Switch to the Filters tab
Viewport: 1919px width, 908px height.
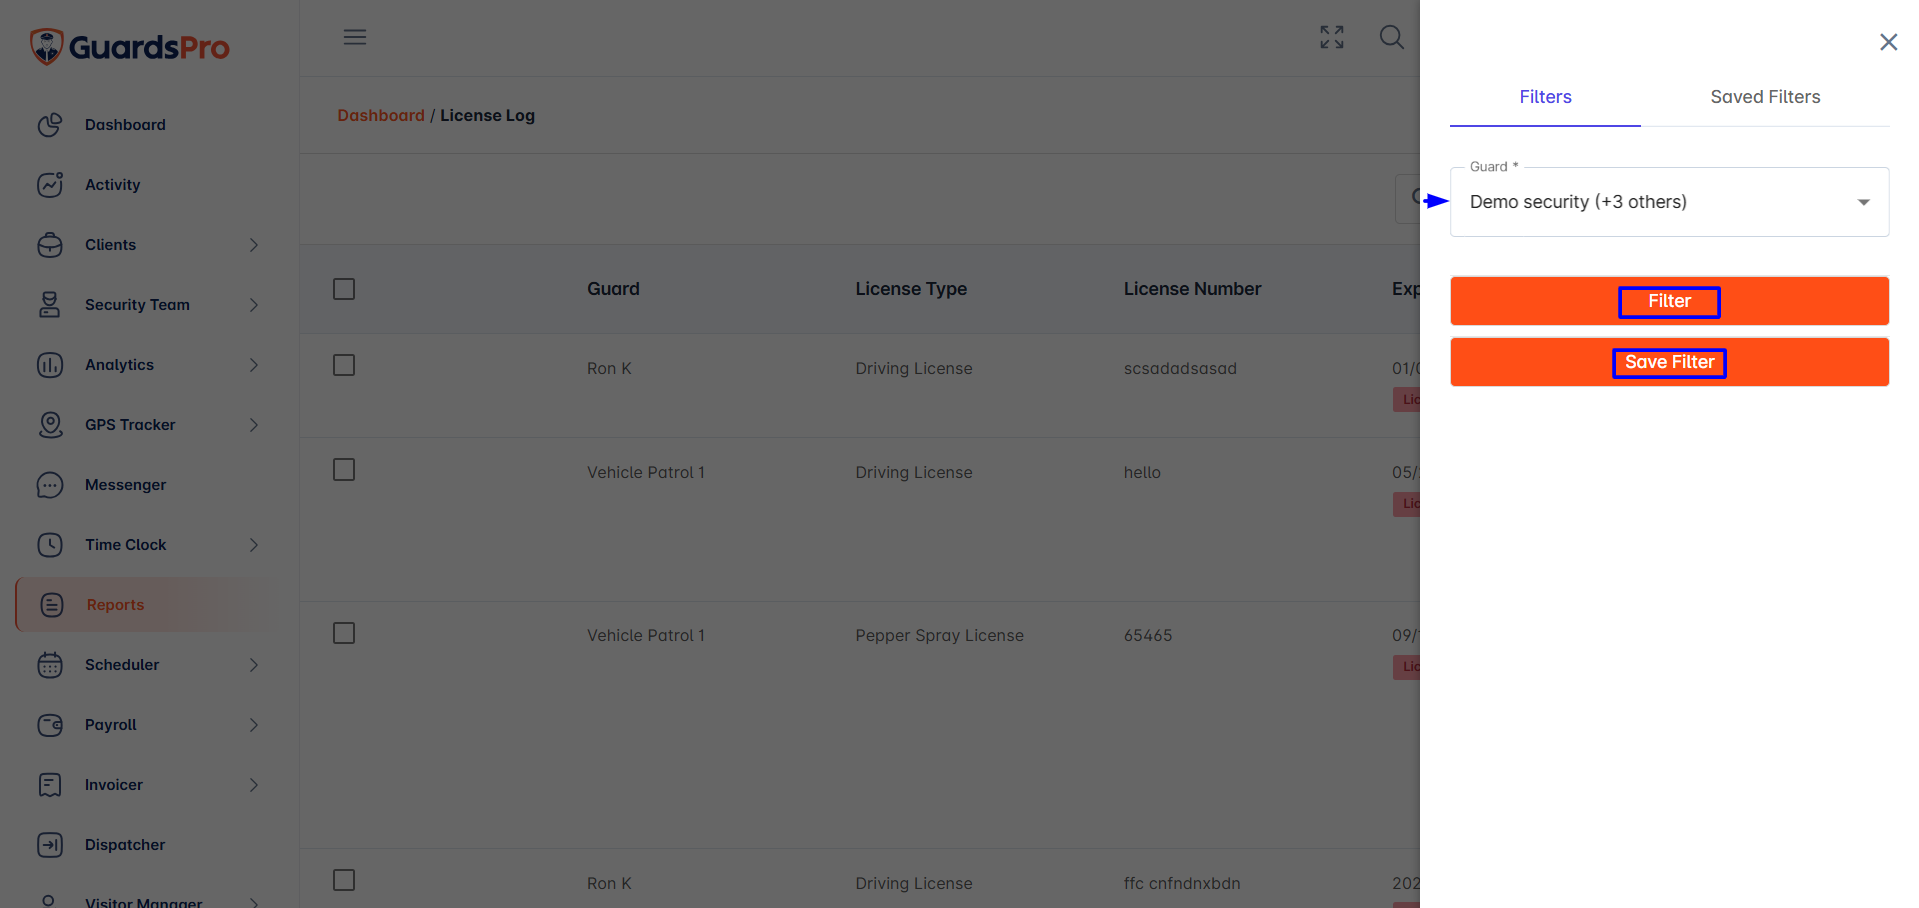[1545, 97]
